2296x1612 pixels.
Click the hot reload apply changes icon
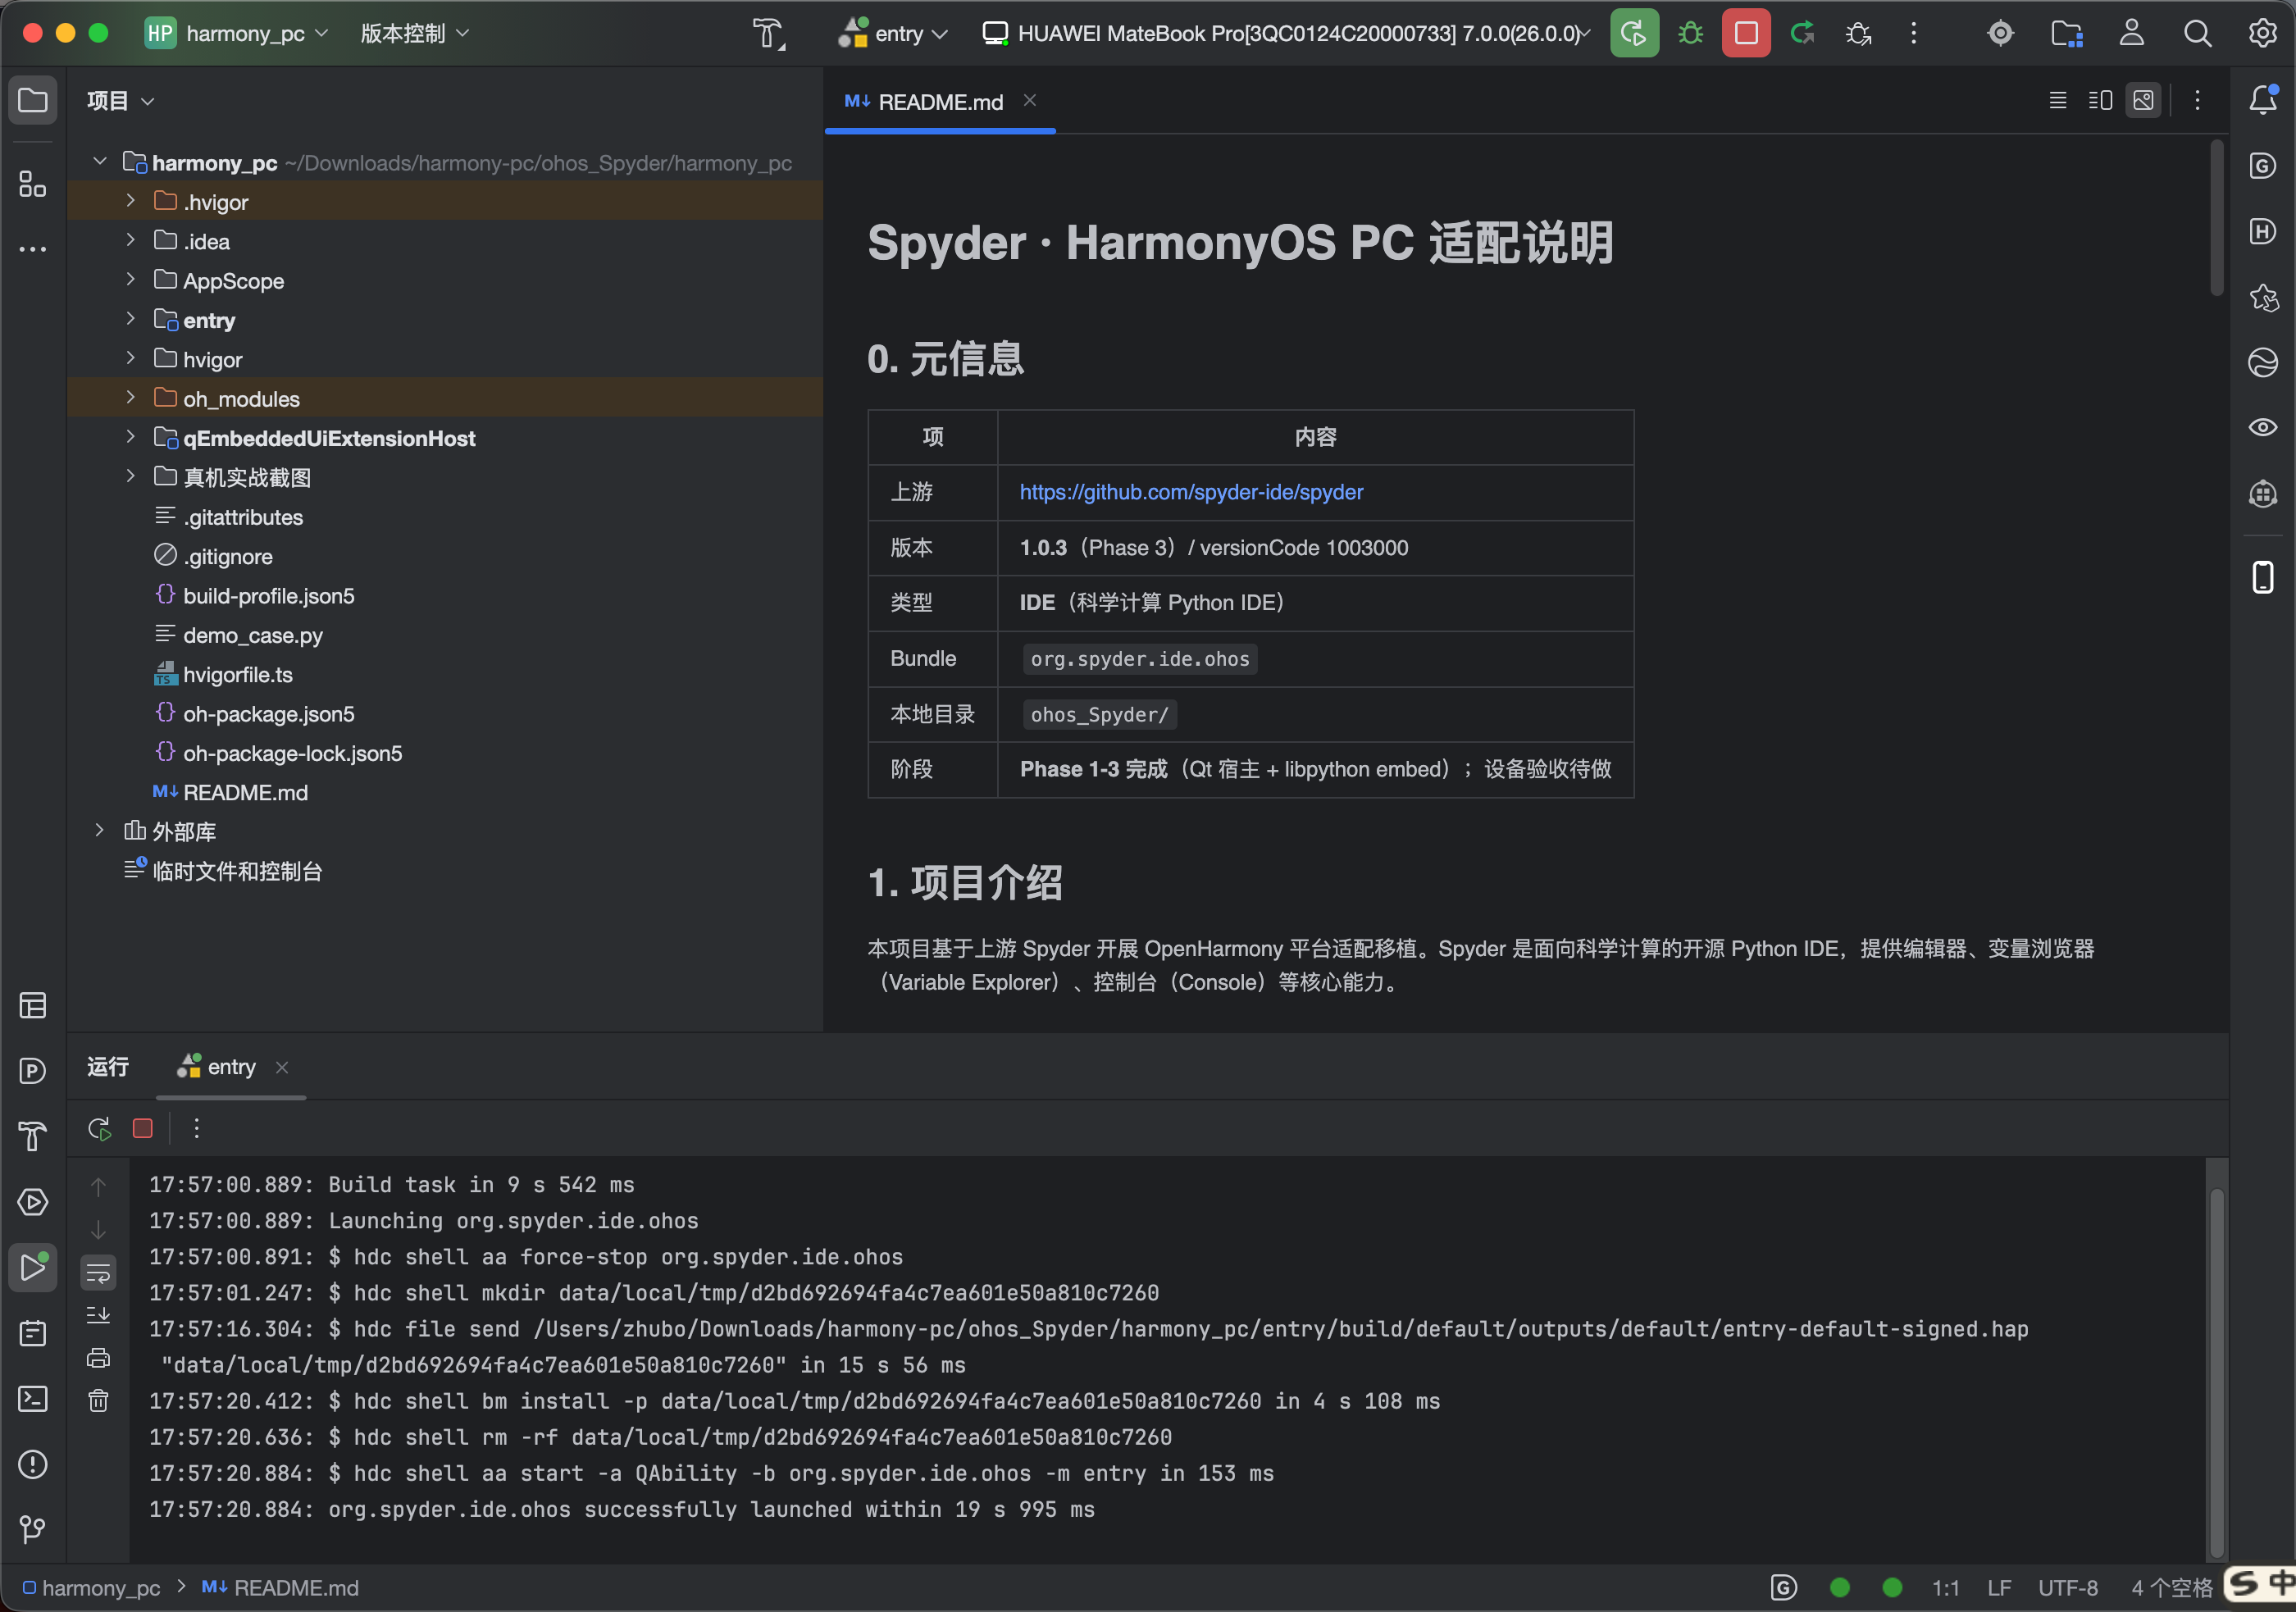point(1802,34)
